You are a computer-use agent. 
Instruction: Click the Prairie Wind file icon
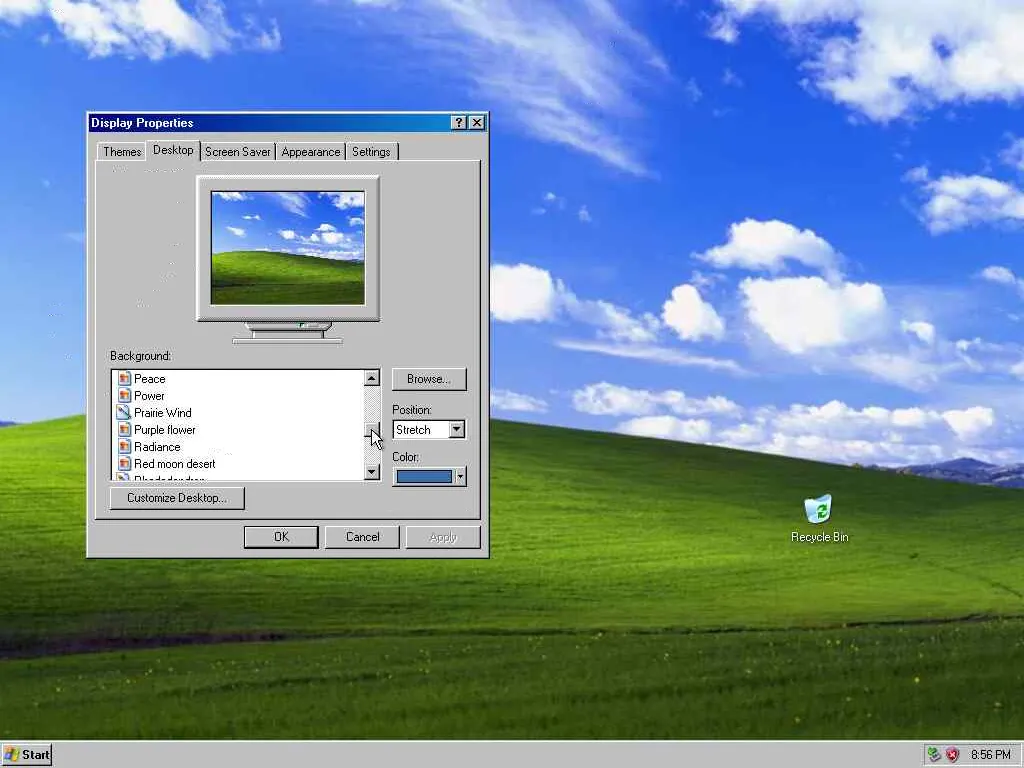pyautogui.click(x=124, y=413)
